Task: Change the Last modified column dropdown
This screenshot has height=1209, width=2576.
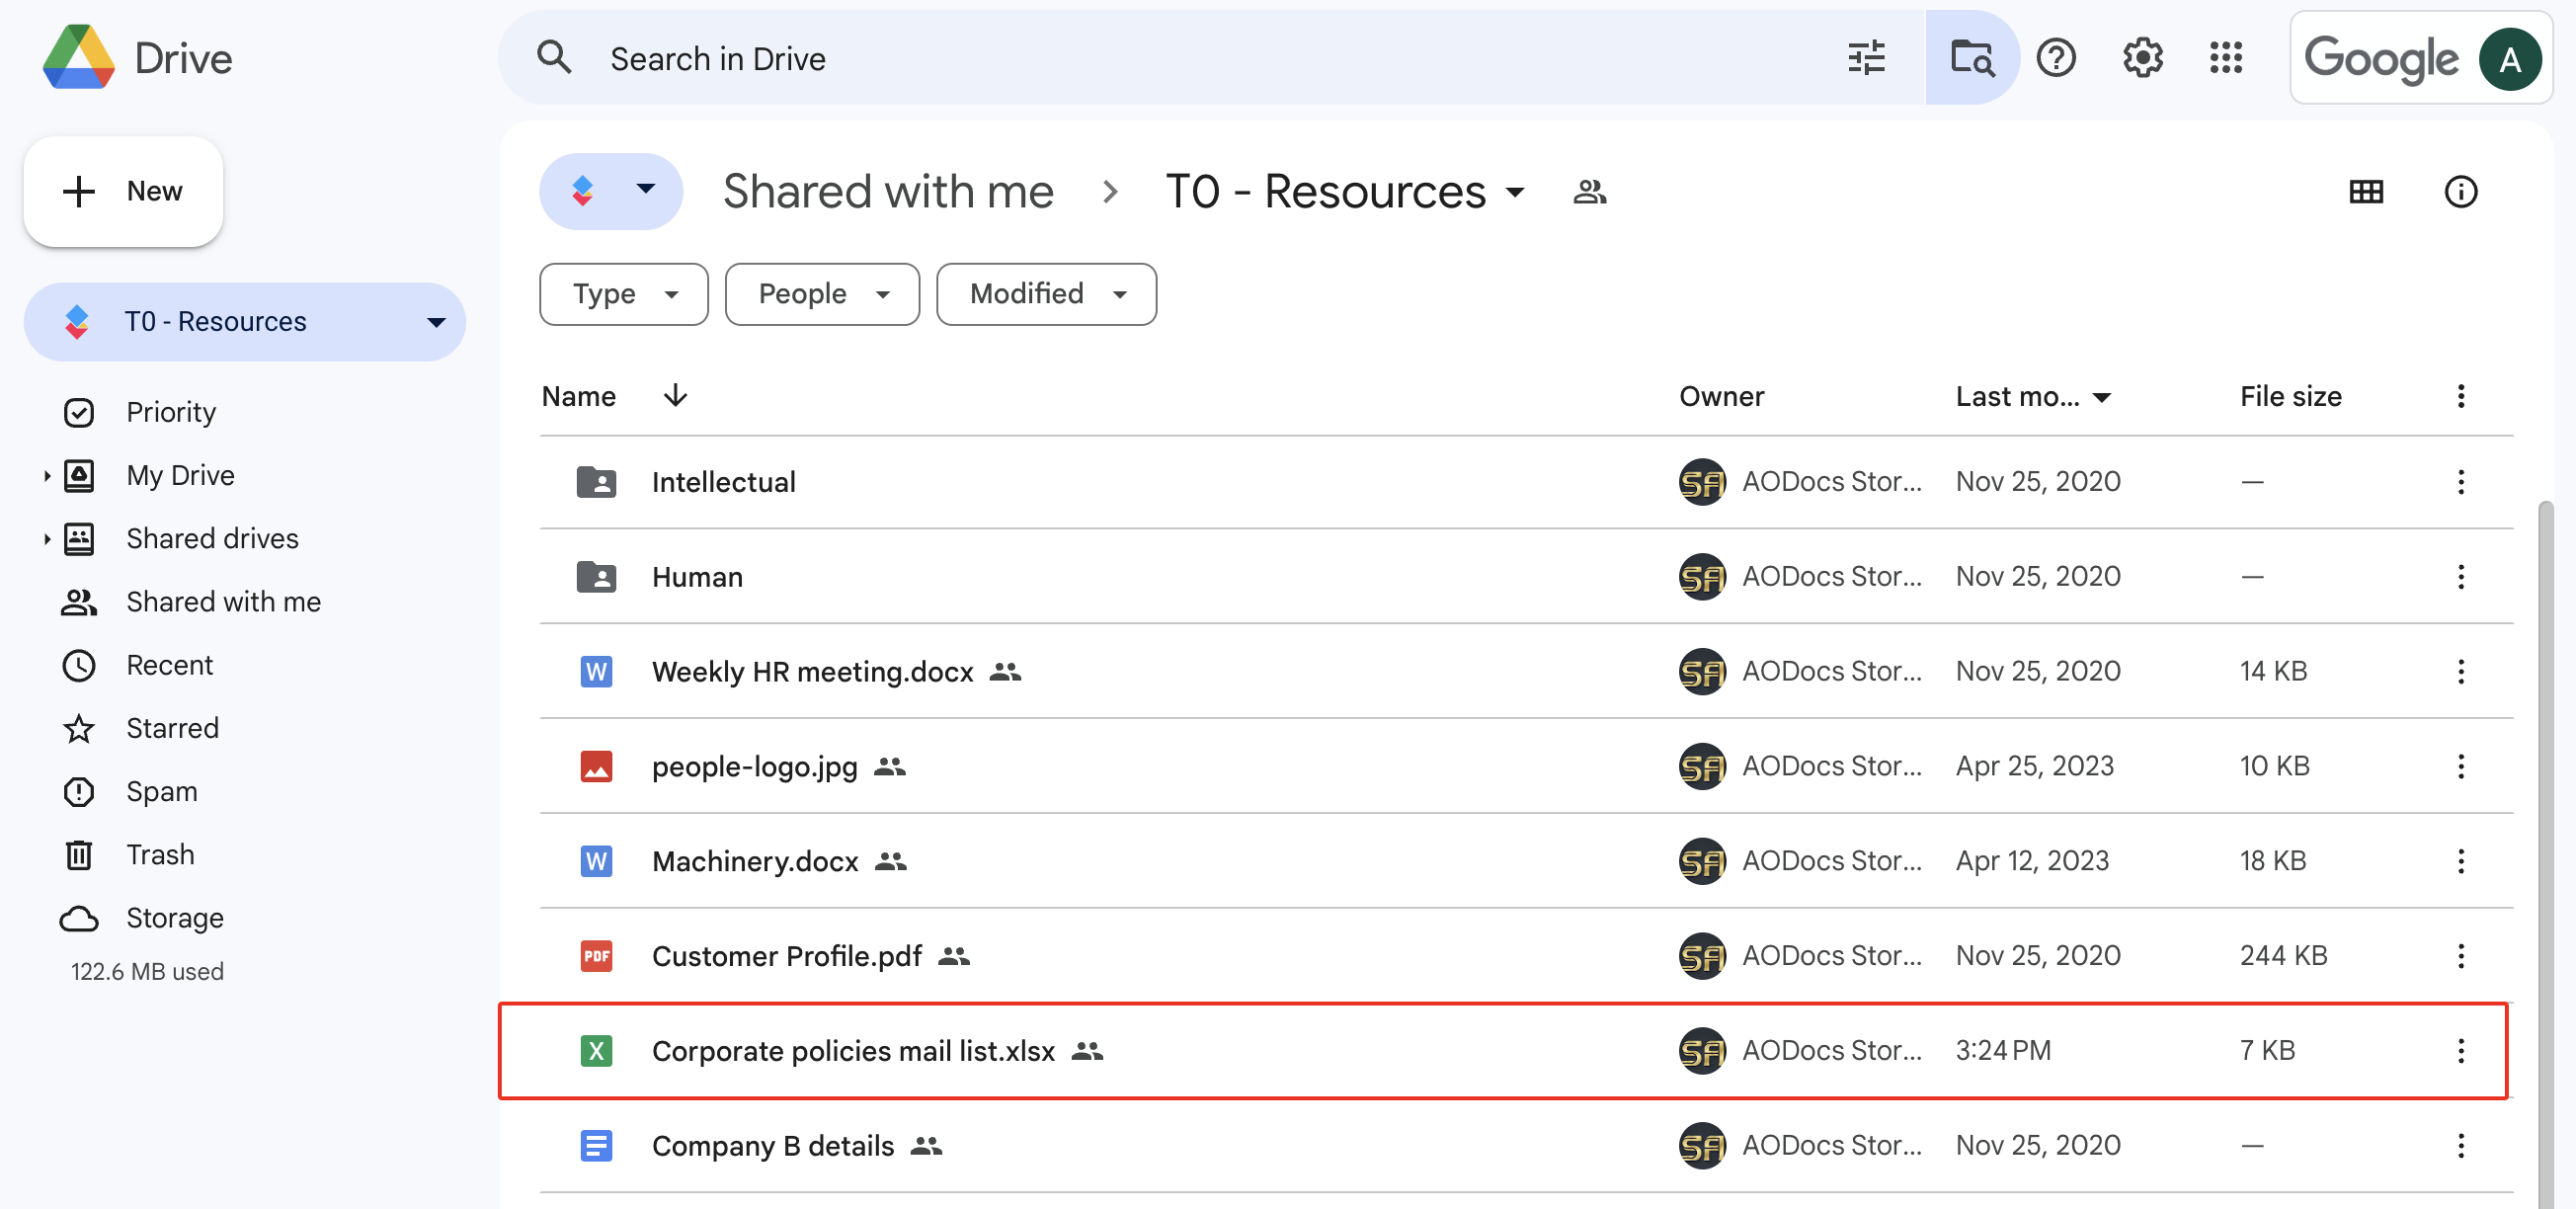Action: click(2101, 397)
